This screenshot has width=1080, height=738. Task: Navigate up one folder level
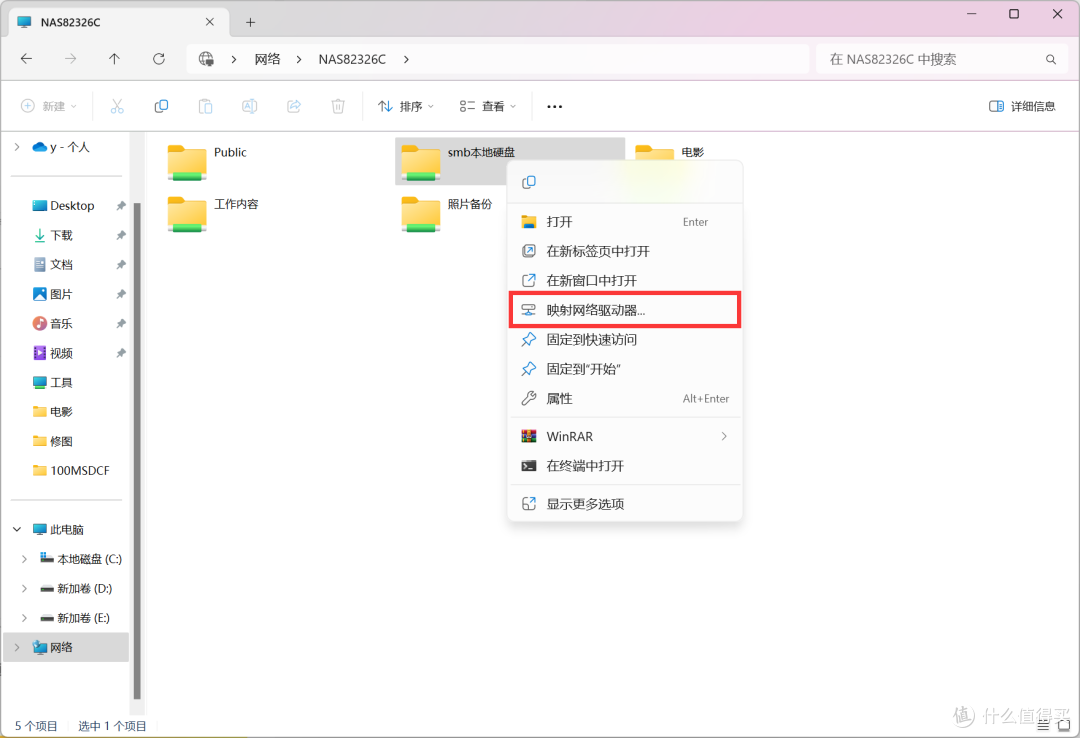click(114, 59)
